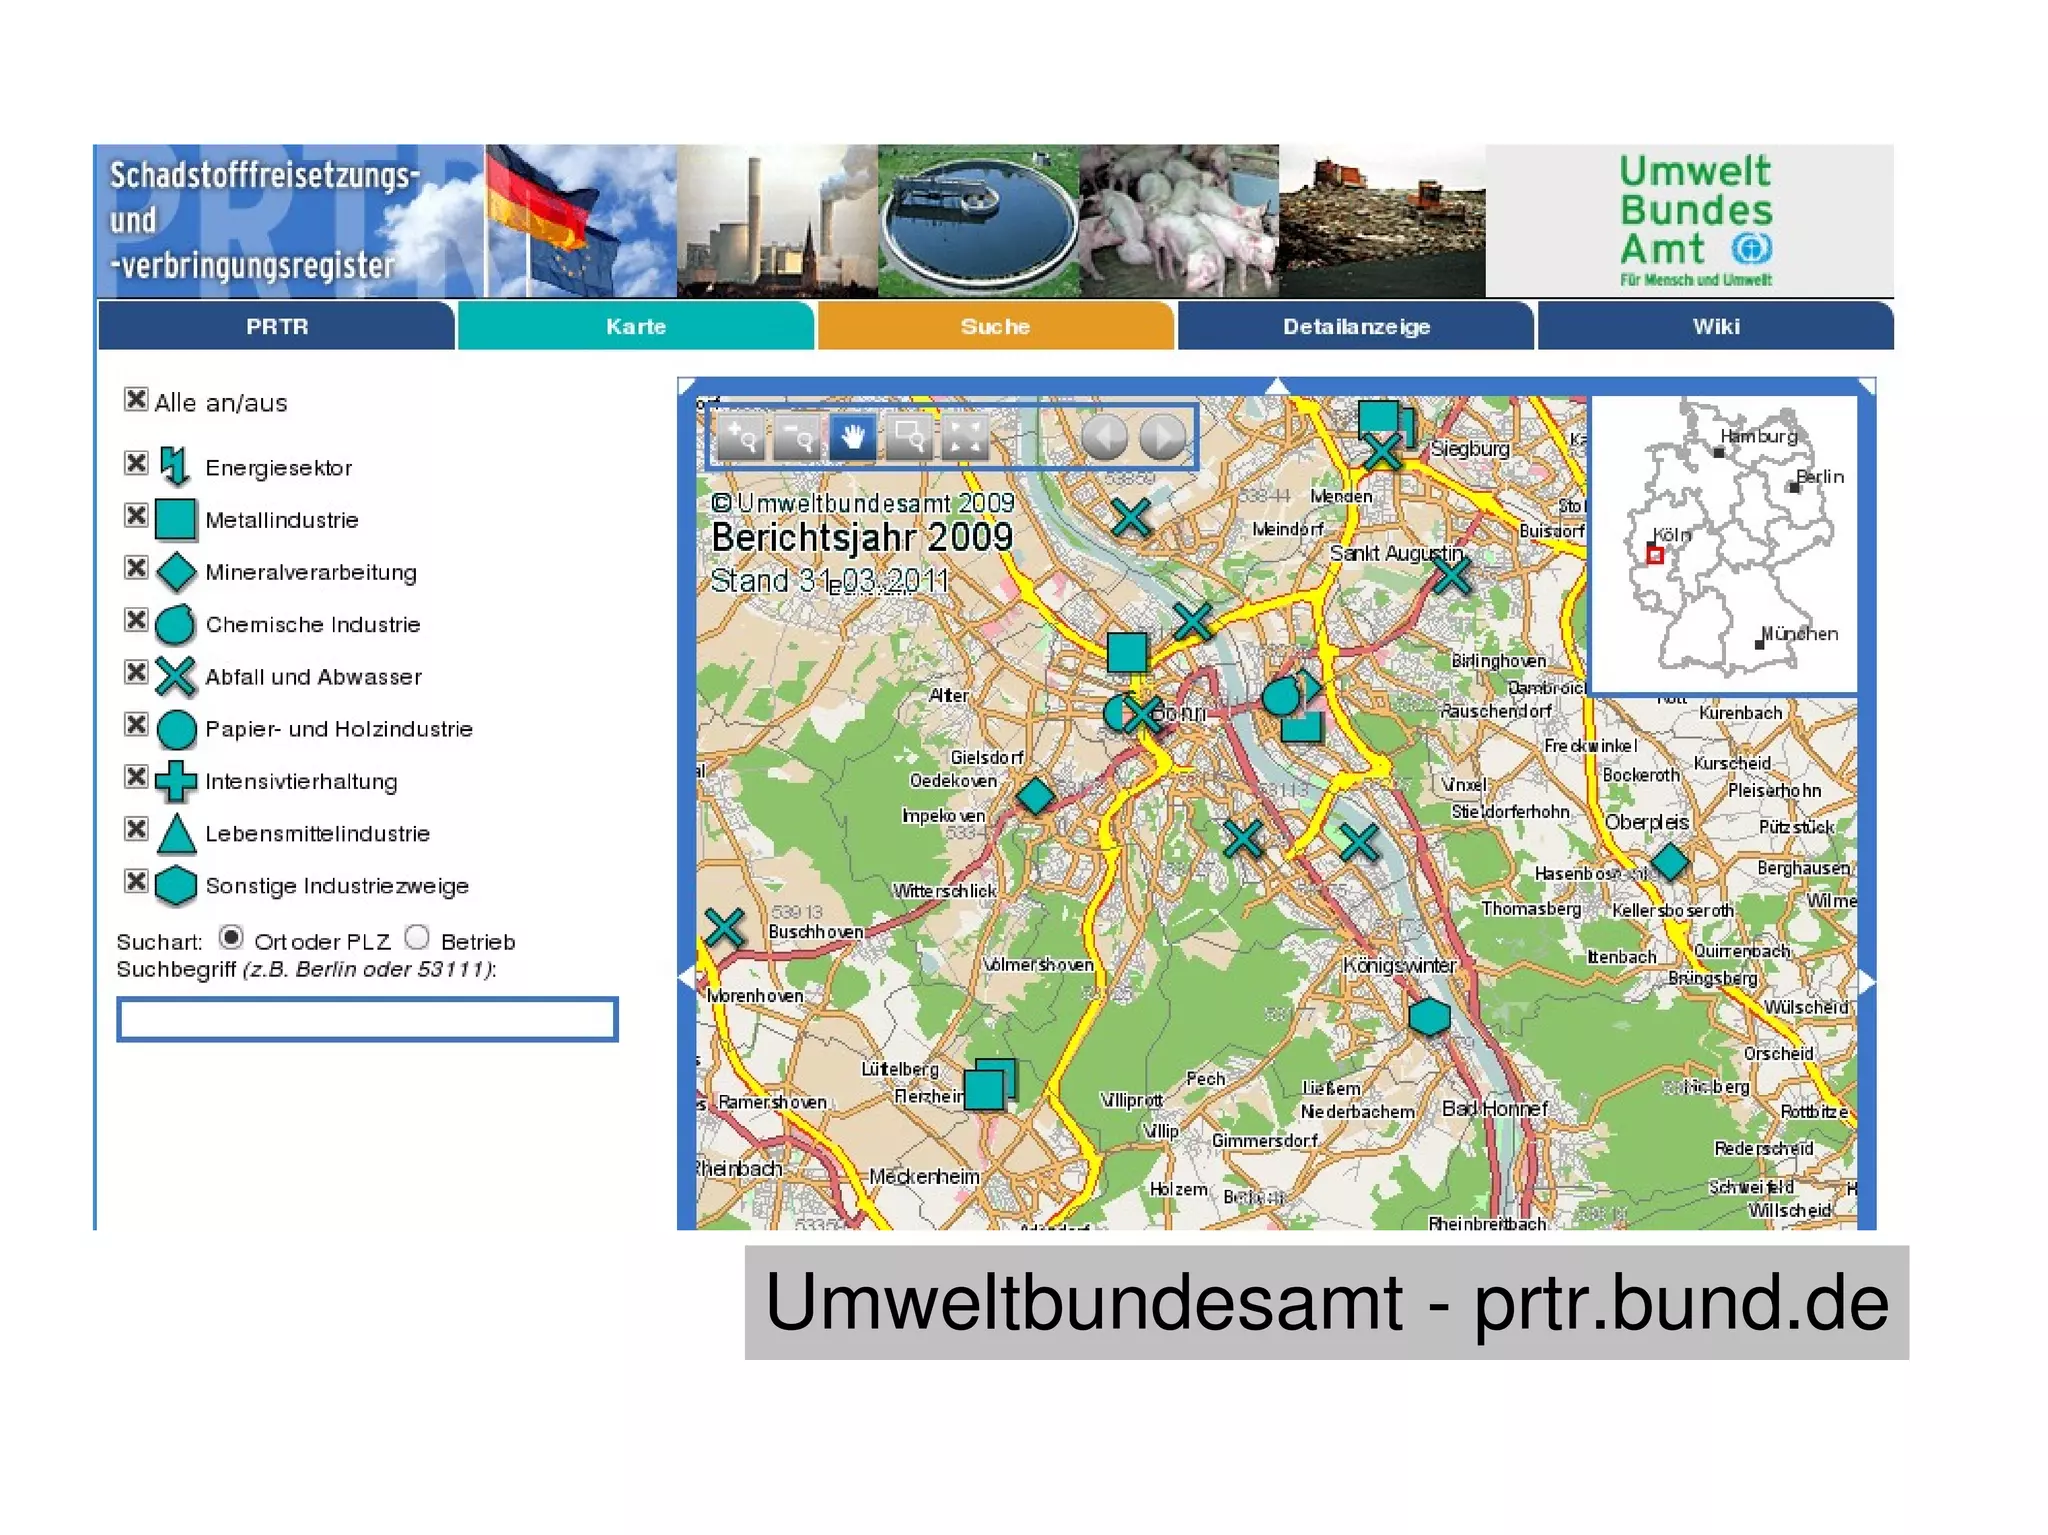Click into the Suchbegriff search field
This screenshot has width=2048, height=1535.
367,1019
